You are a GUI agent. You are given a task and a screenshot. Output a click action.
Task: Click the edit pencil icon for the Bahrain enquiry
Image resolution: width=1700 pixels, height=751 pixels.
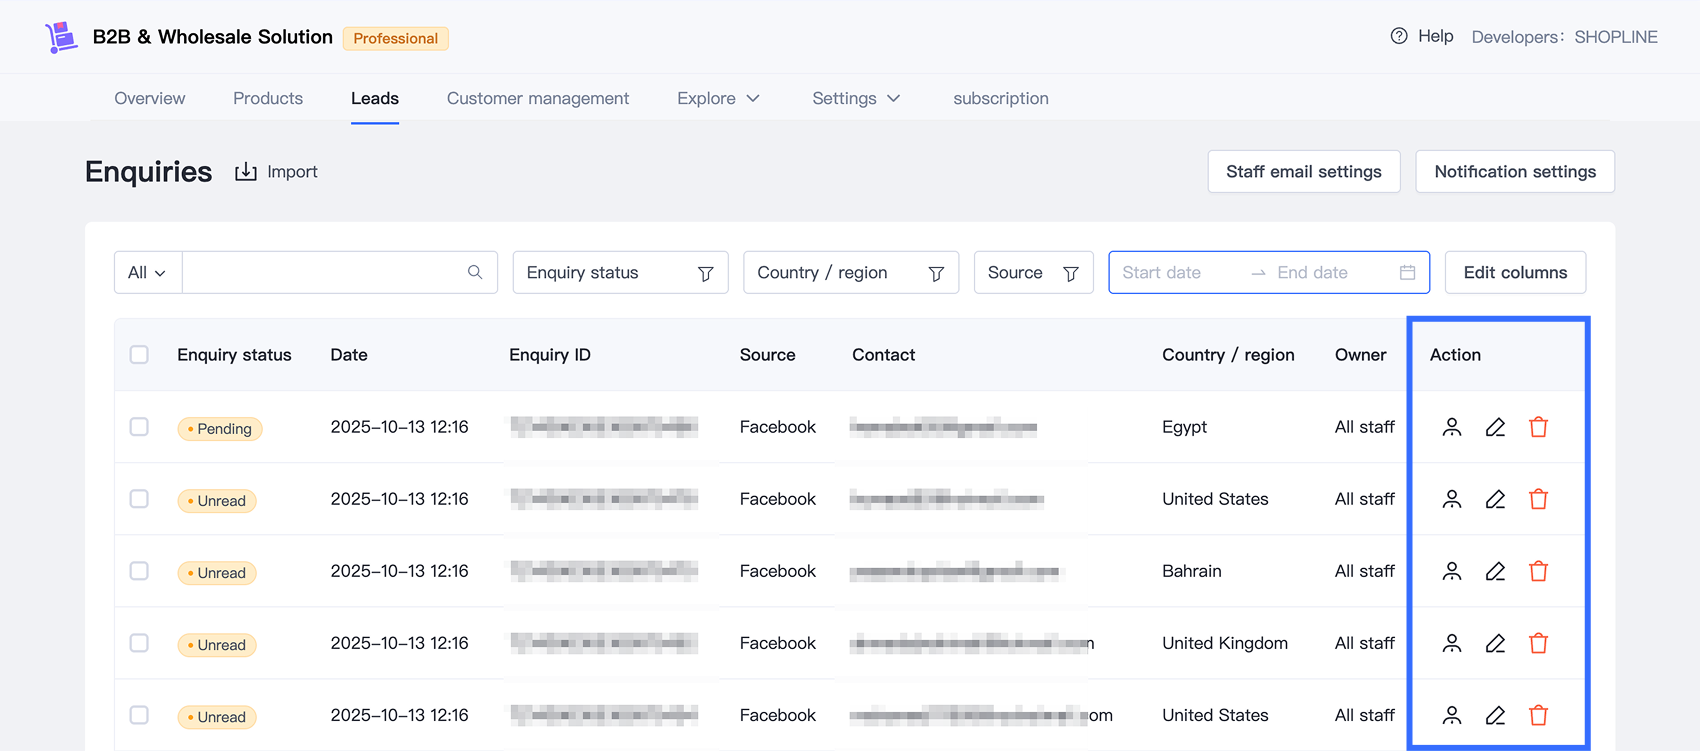tap(1495, 571)
